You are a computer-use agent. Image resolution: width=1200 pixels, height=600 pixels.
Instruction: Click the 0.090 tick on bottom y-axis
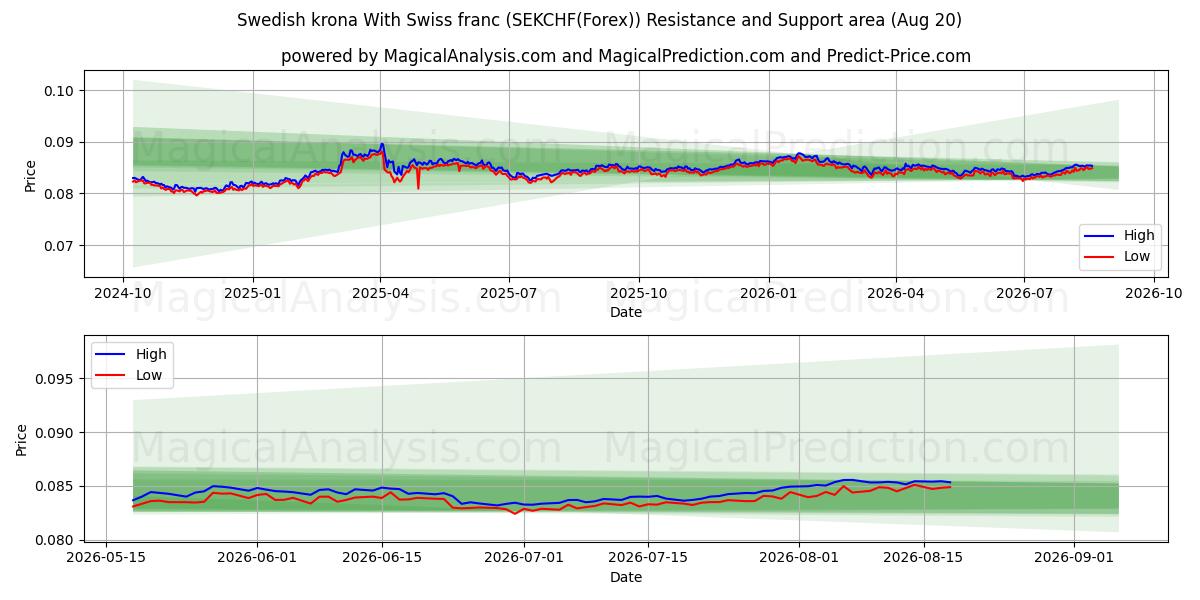pos(56,433)
